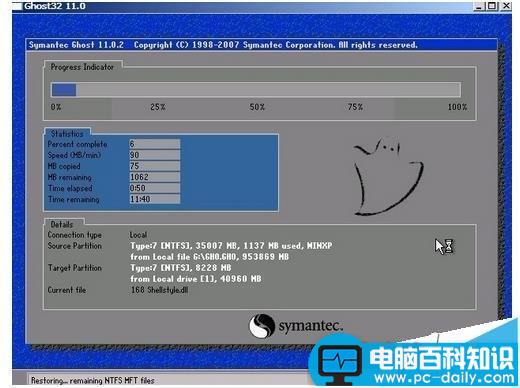Click the 25% progress marker label
520x388 pixels.
[158, 107]
